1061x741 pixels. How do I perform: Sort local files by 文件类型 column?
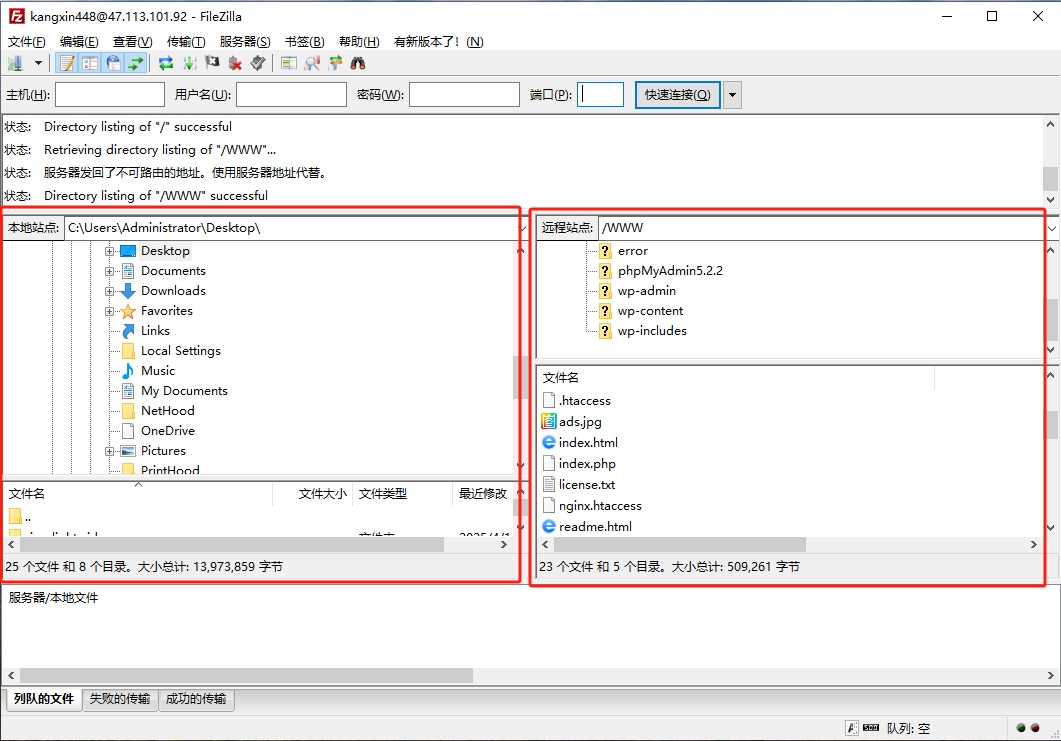coord(402,494)
